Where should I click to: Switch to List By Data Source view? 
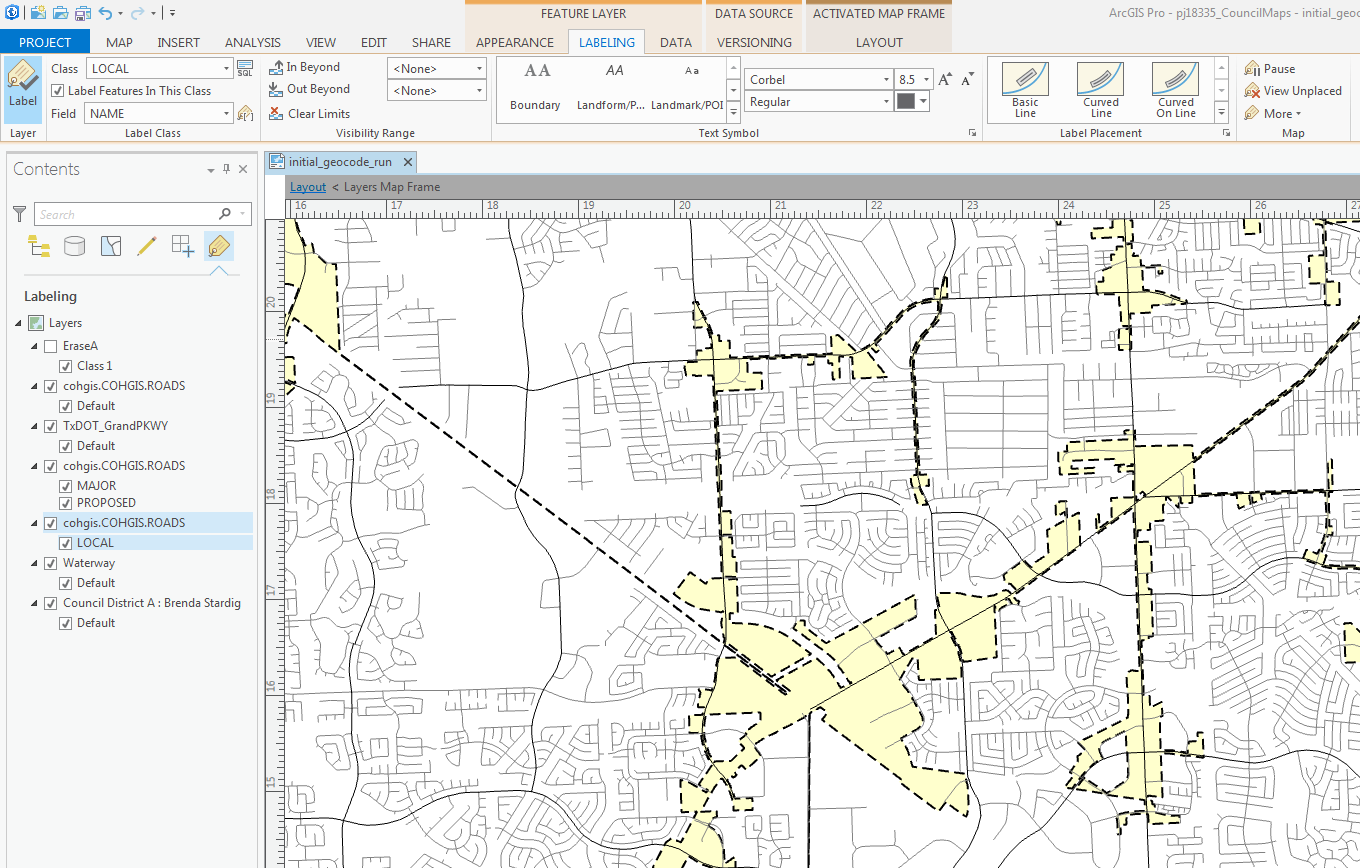[75, 246]
